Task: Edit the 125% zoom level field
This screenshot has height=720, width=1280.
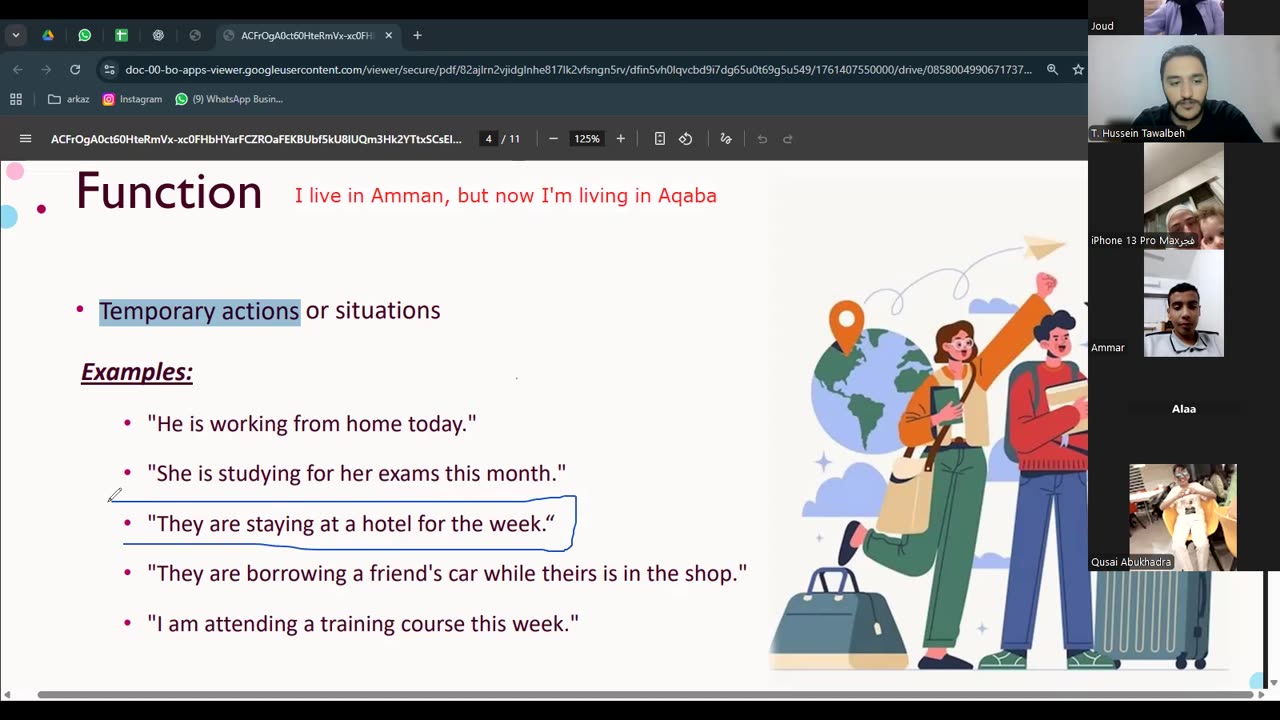Action: (587, 139)
